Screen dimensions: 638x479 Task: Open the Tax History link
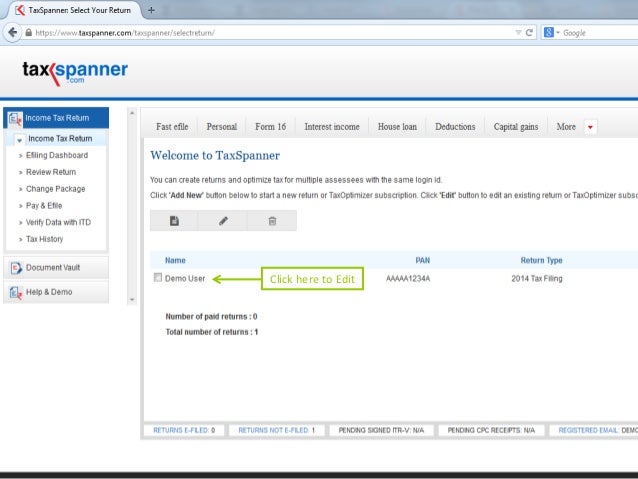[x=44, y=239]
